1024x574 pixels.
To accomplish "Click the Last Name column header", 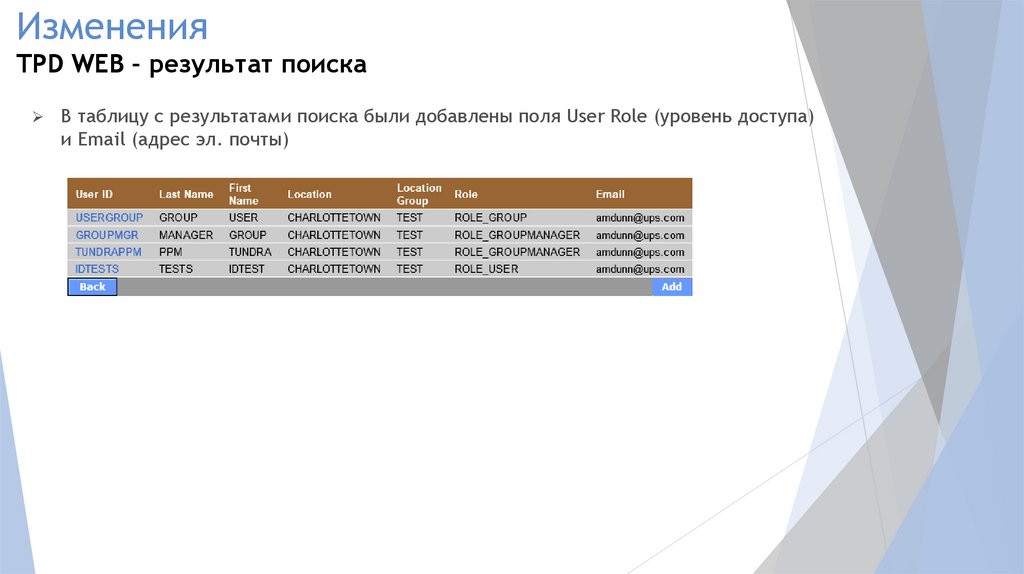I will 186,194.
